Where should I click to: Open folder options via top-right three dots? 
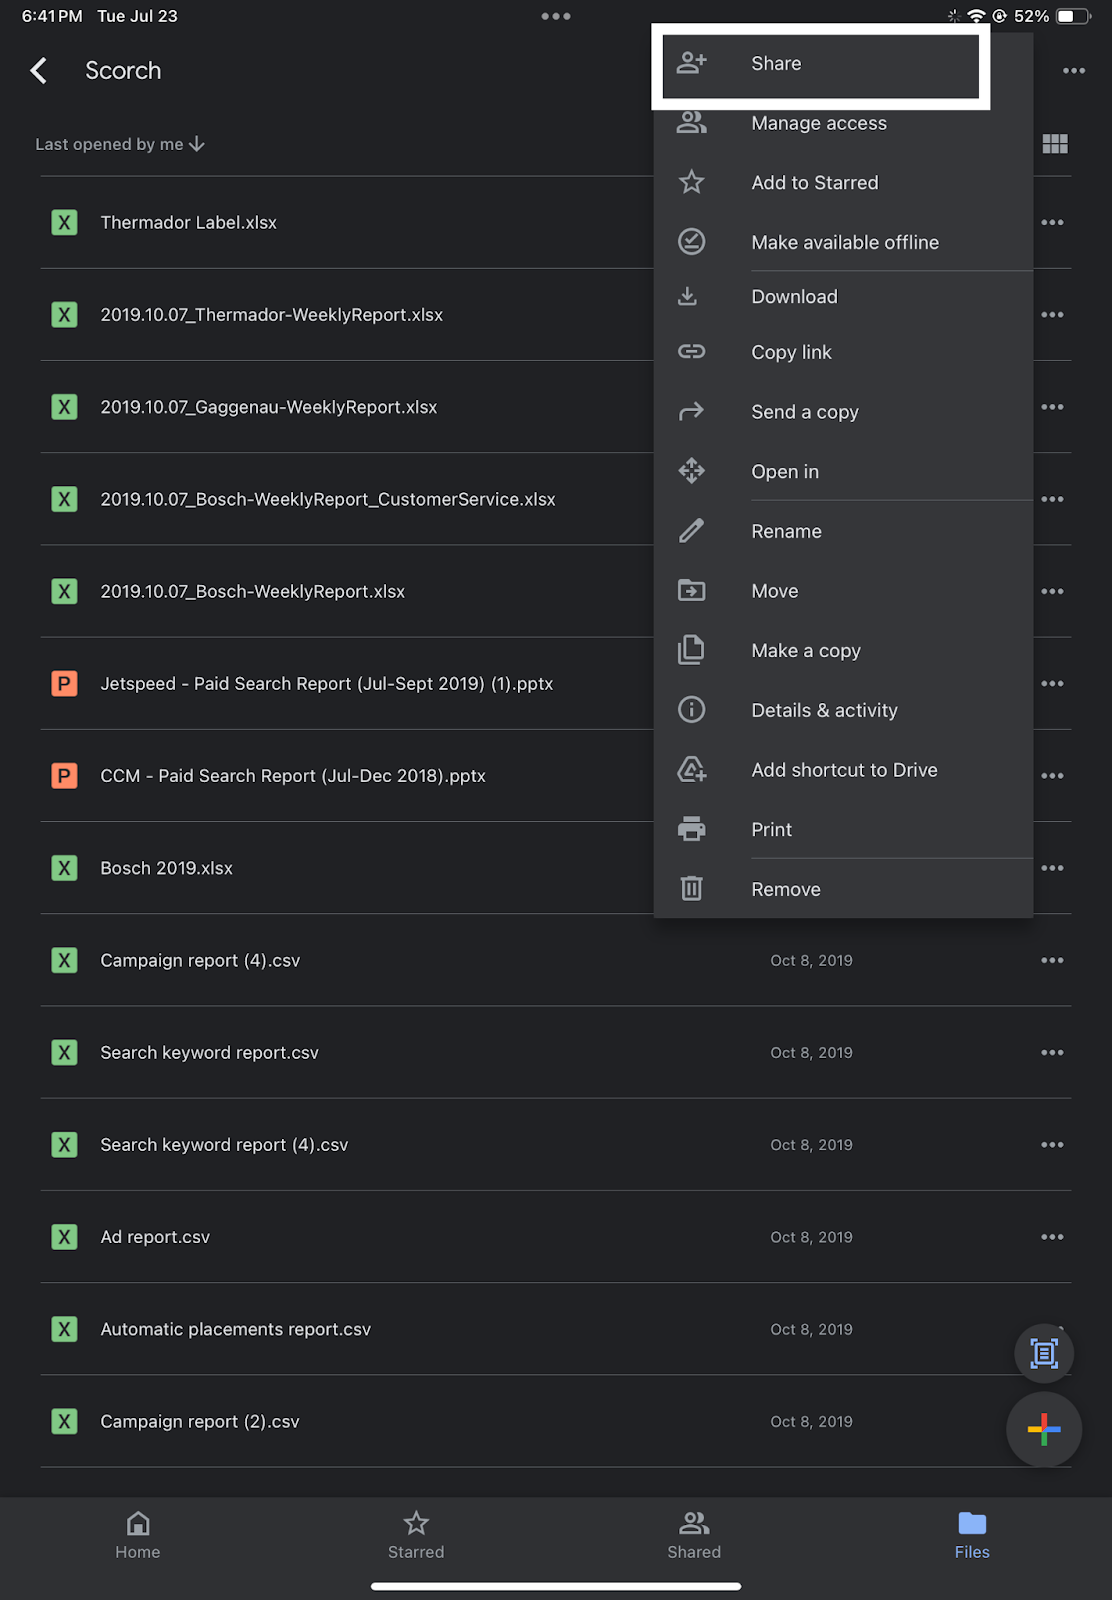1074,71
